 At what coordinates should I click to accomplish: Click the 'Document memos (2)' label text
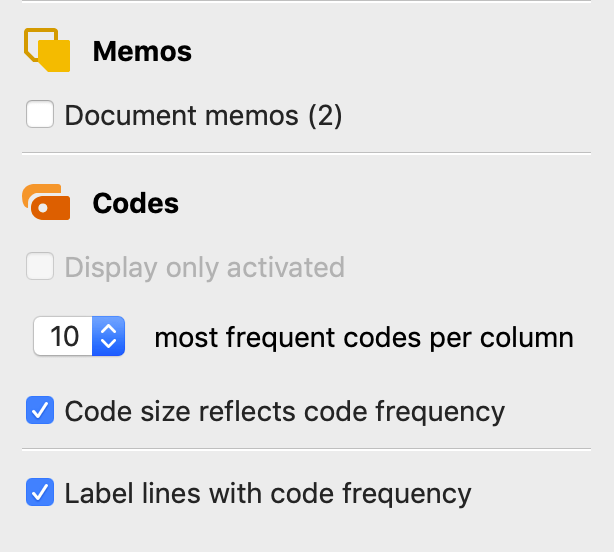point(203,116)
